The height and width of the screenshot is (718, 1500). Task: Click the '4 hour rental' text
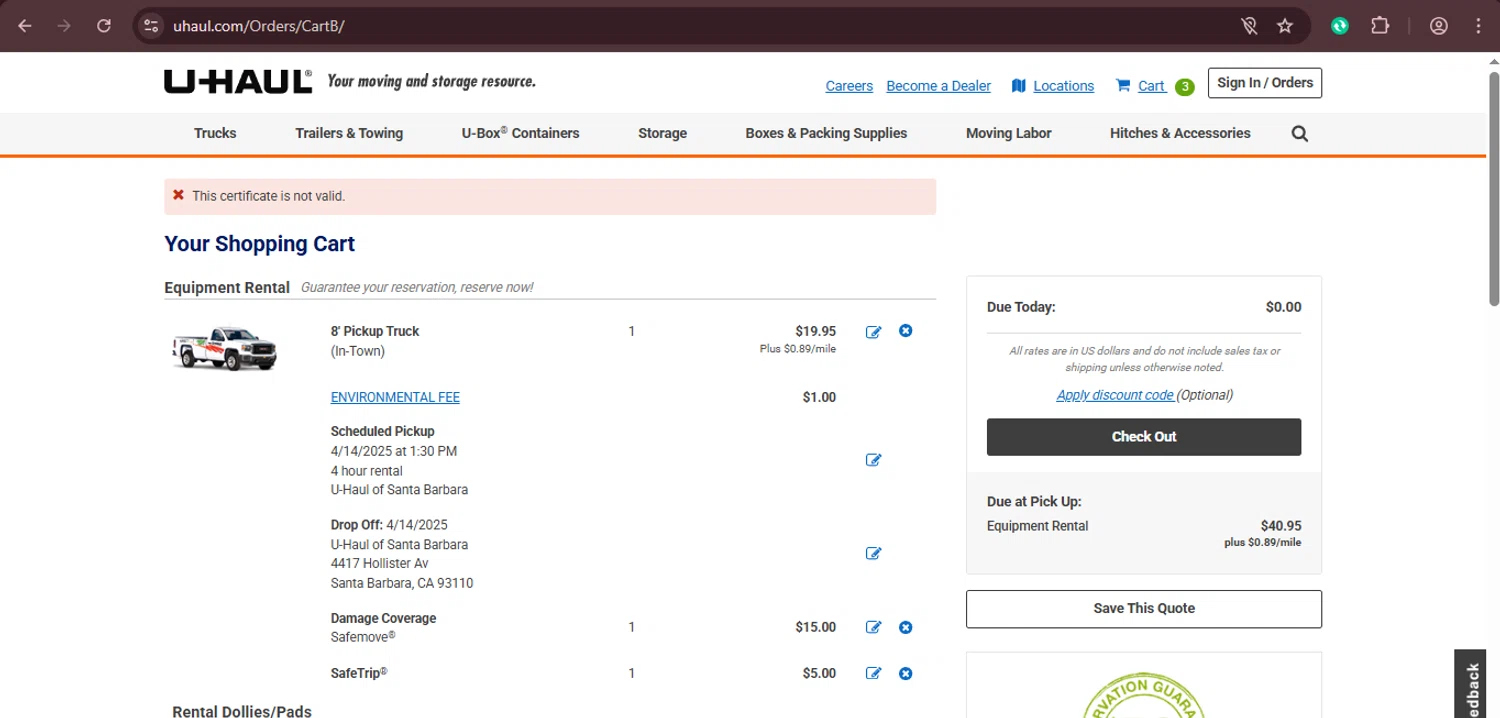pos(367,471)
